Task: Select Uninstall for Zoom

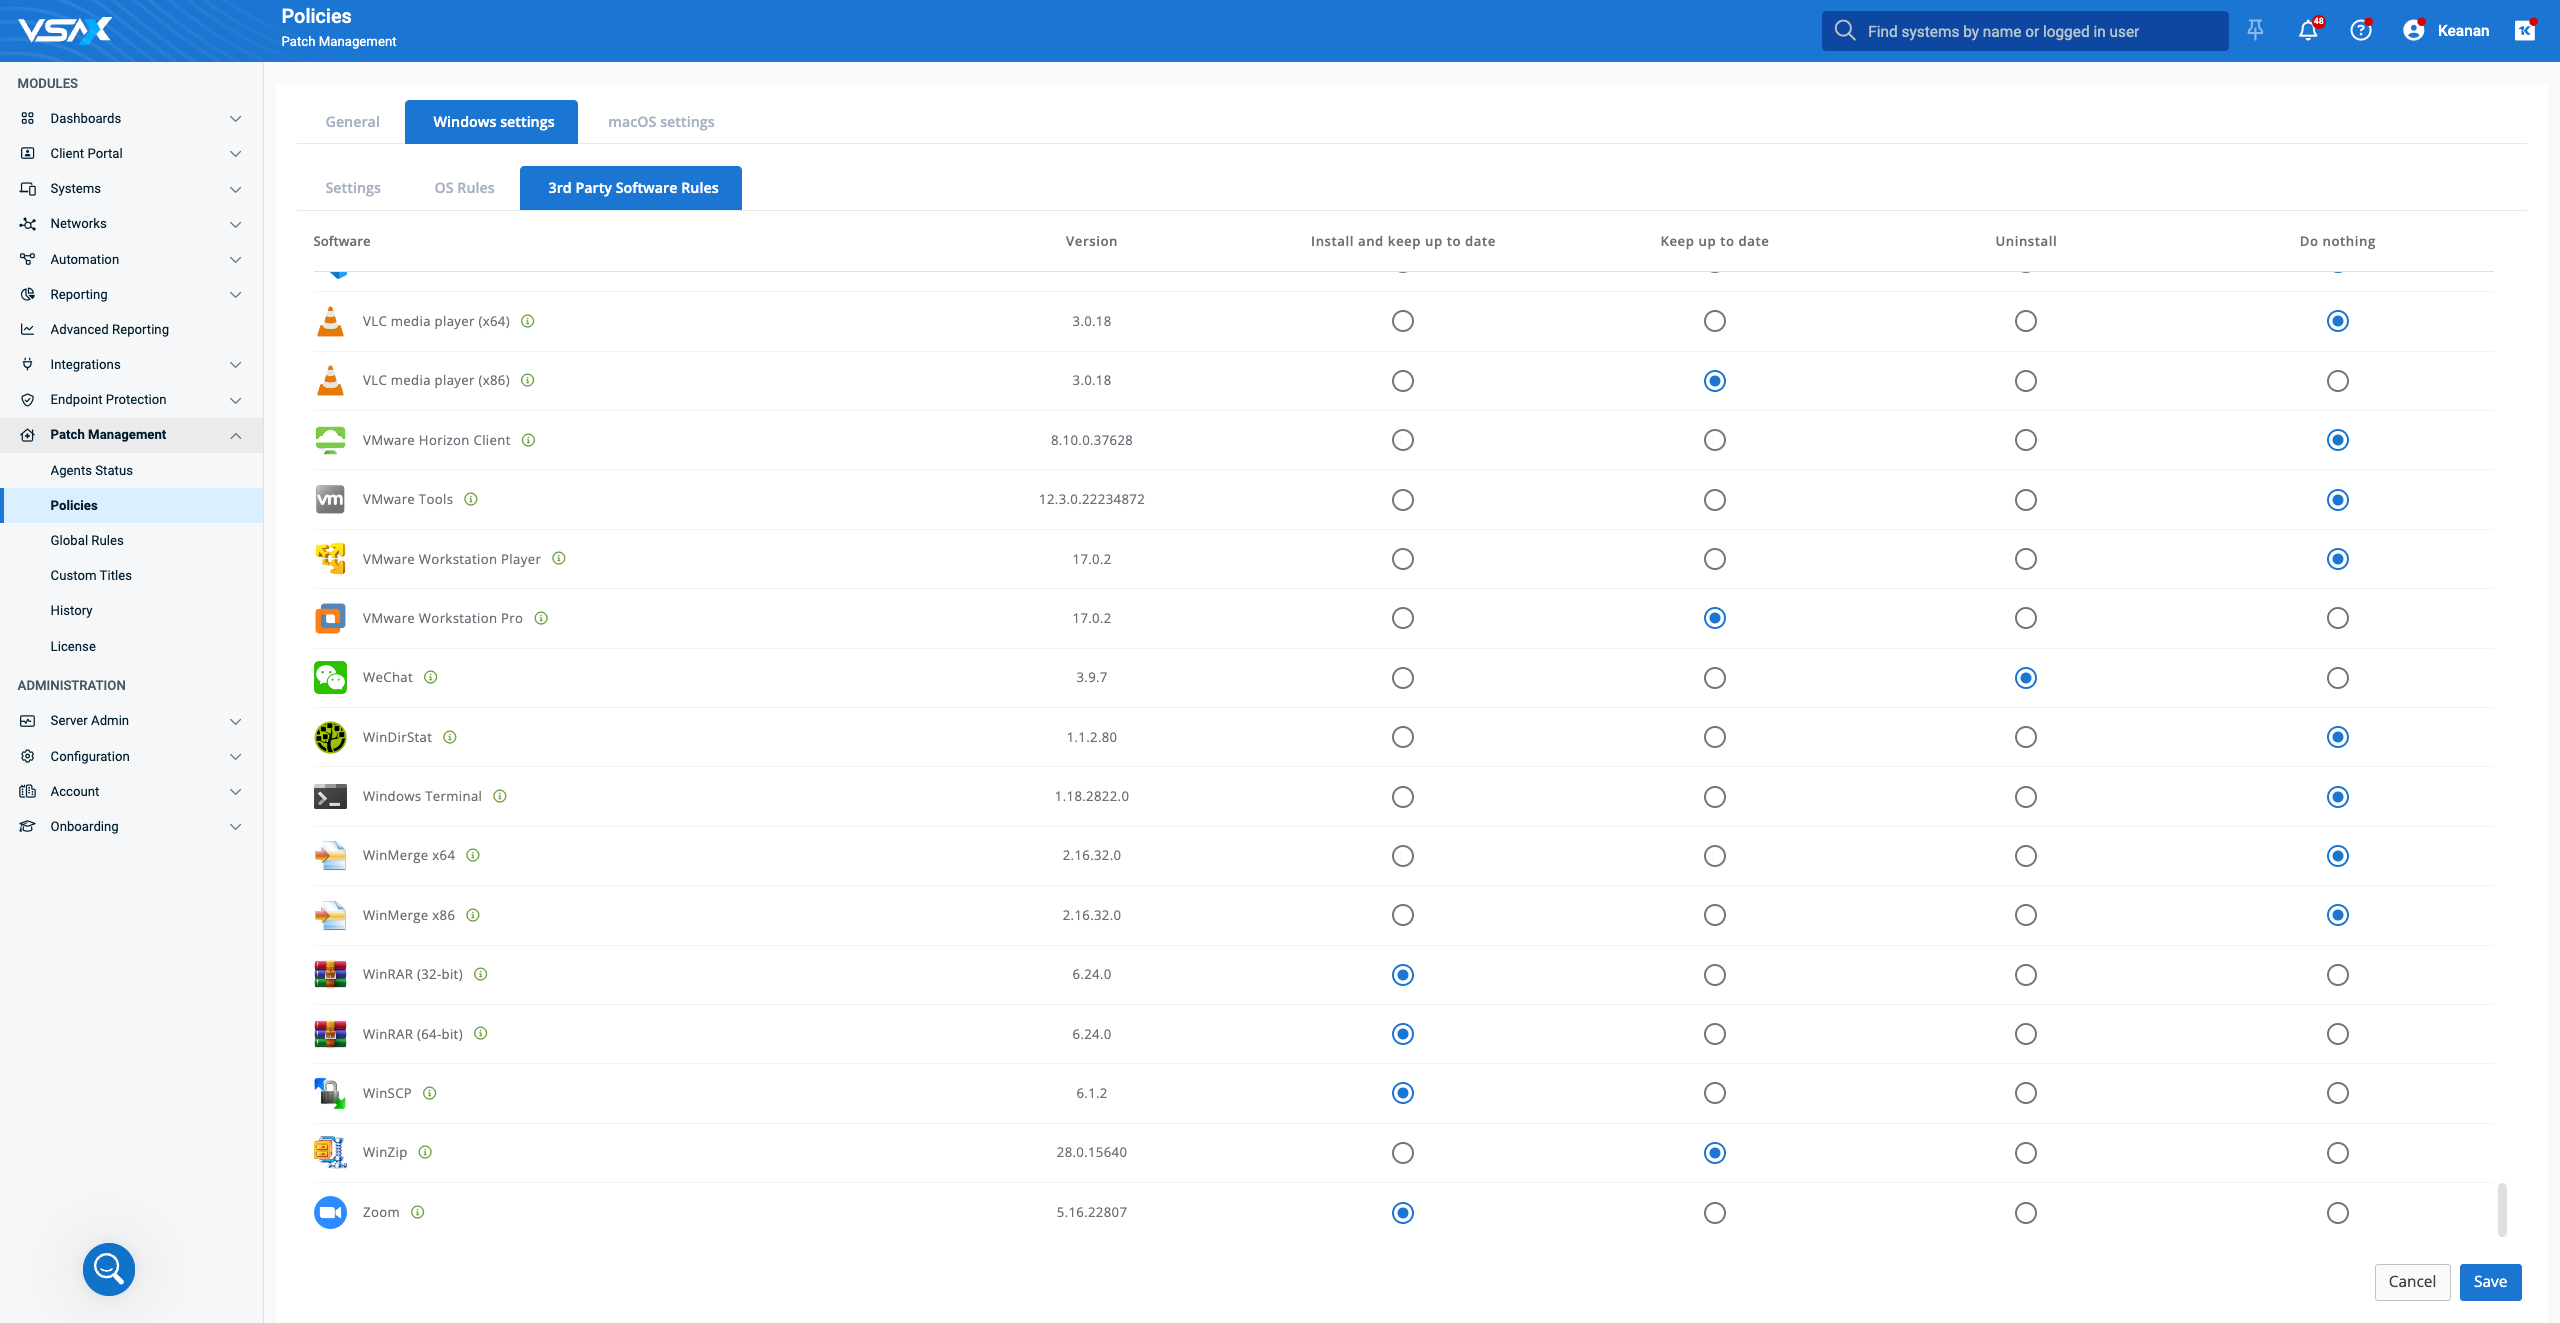Action: (2026, 1213)
